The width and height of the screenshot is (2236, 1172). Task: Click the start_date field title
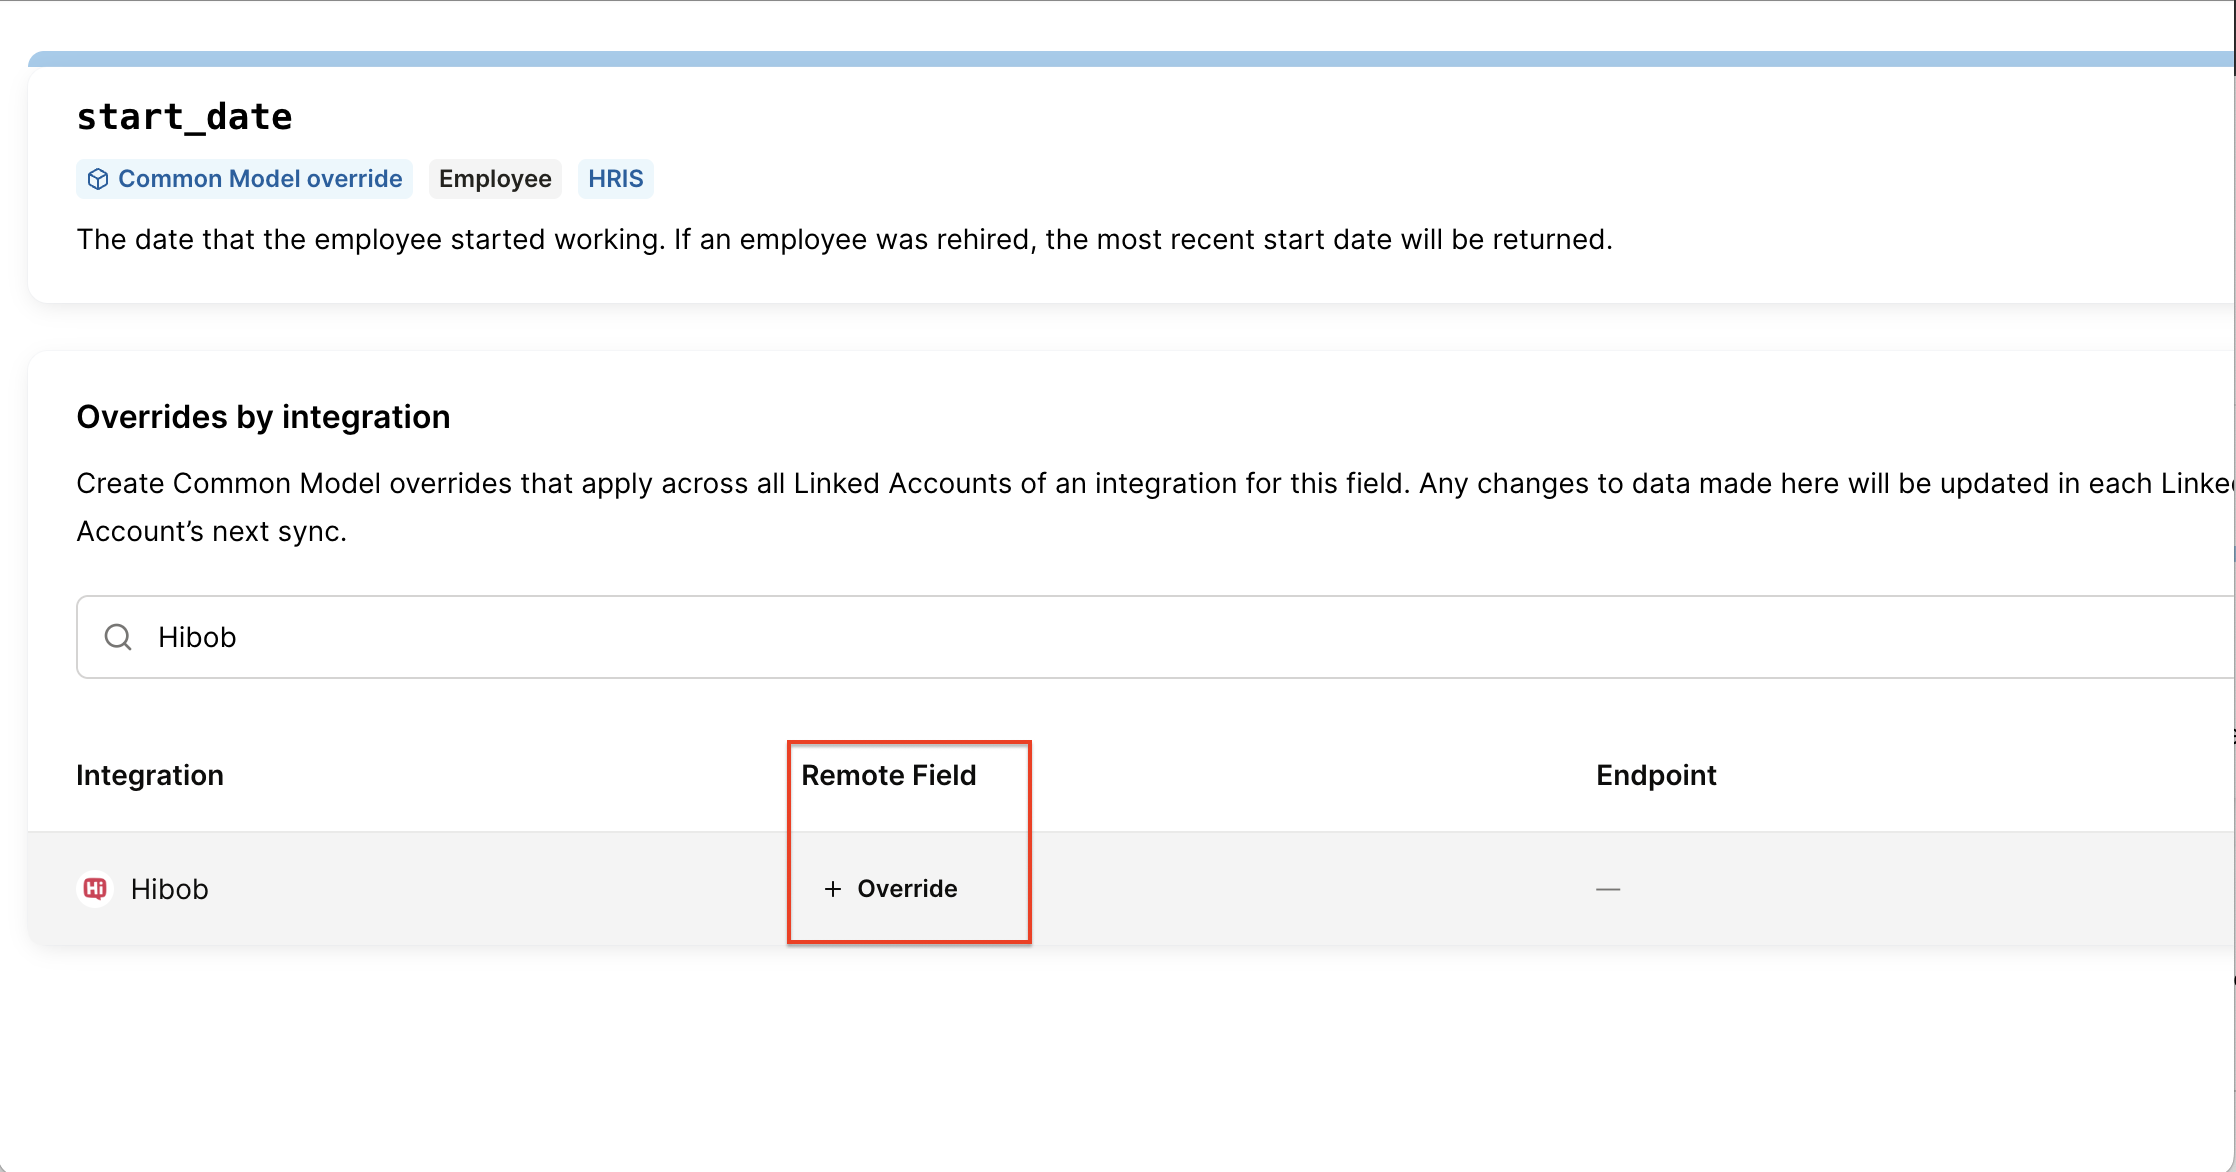185,117
